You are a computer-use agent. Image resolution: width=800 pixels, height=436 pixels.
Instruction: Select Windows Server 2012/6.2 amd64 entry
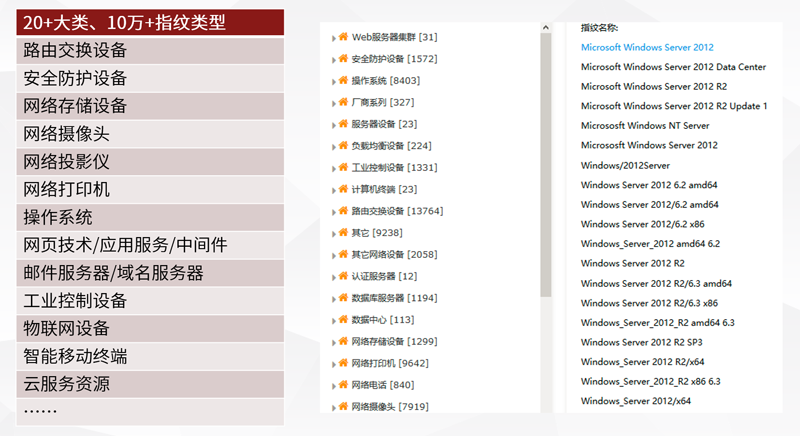pos(649,204)
